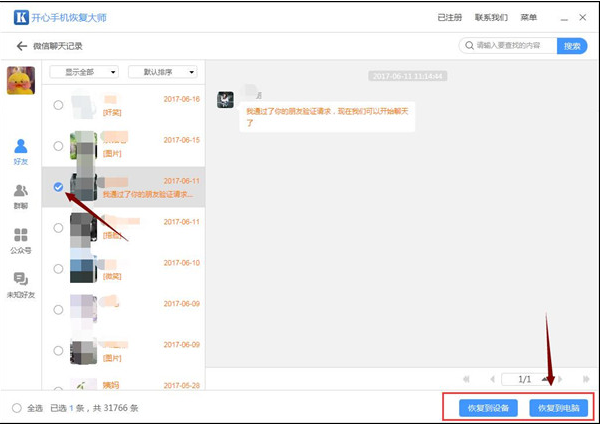Click the 微信聊天记录 page title
Image resolution: width=601 pixels, height=425 pixels.
(x=57, y=46)
